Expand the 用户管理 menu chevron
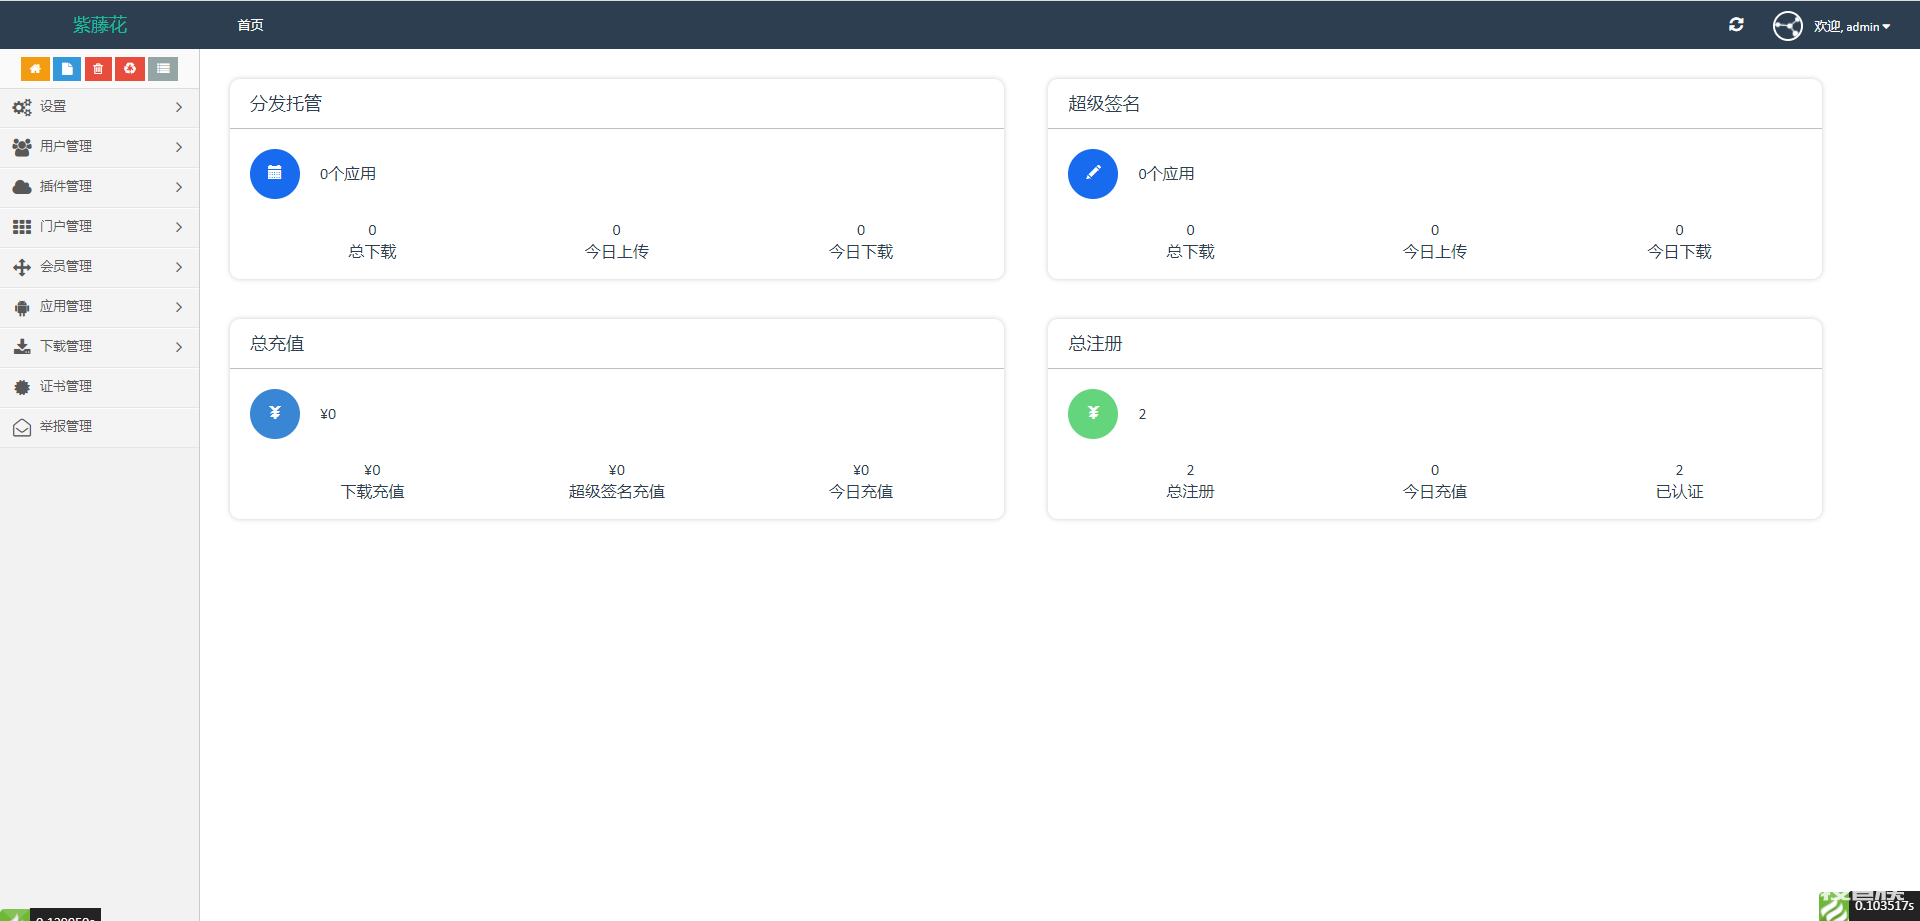1920x921 pixels. (x=179, y=147)
